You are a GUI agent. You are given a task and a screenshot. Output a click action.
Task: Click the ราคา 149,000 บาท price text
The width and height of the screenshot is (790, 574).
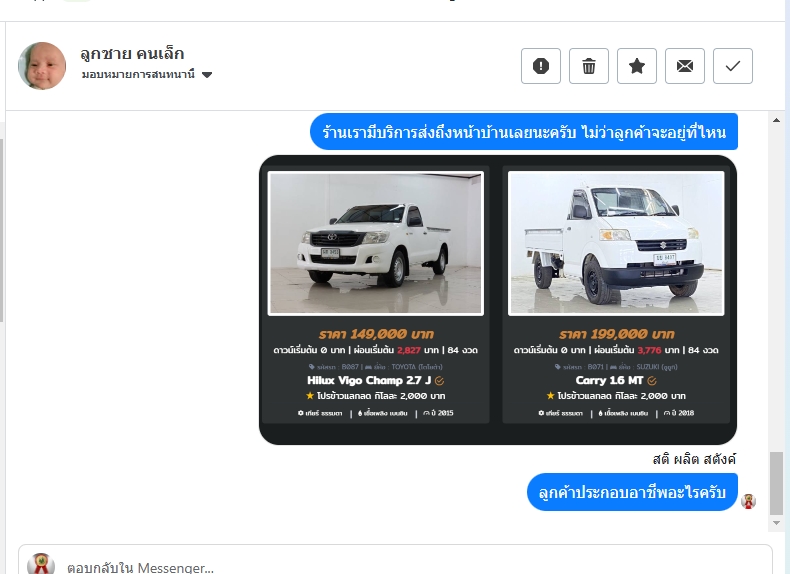pyautogui.click(x=376, y=334)
